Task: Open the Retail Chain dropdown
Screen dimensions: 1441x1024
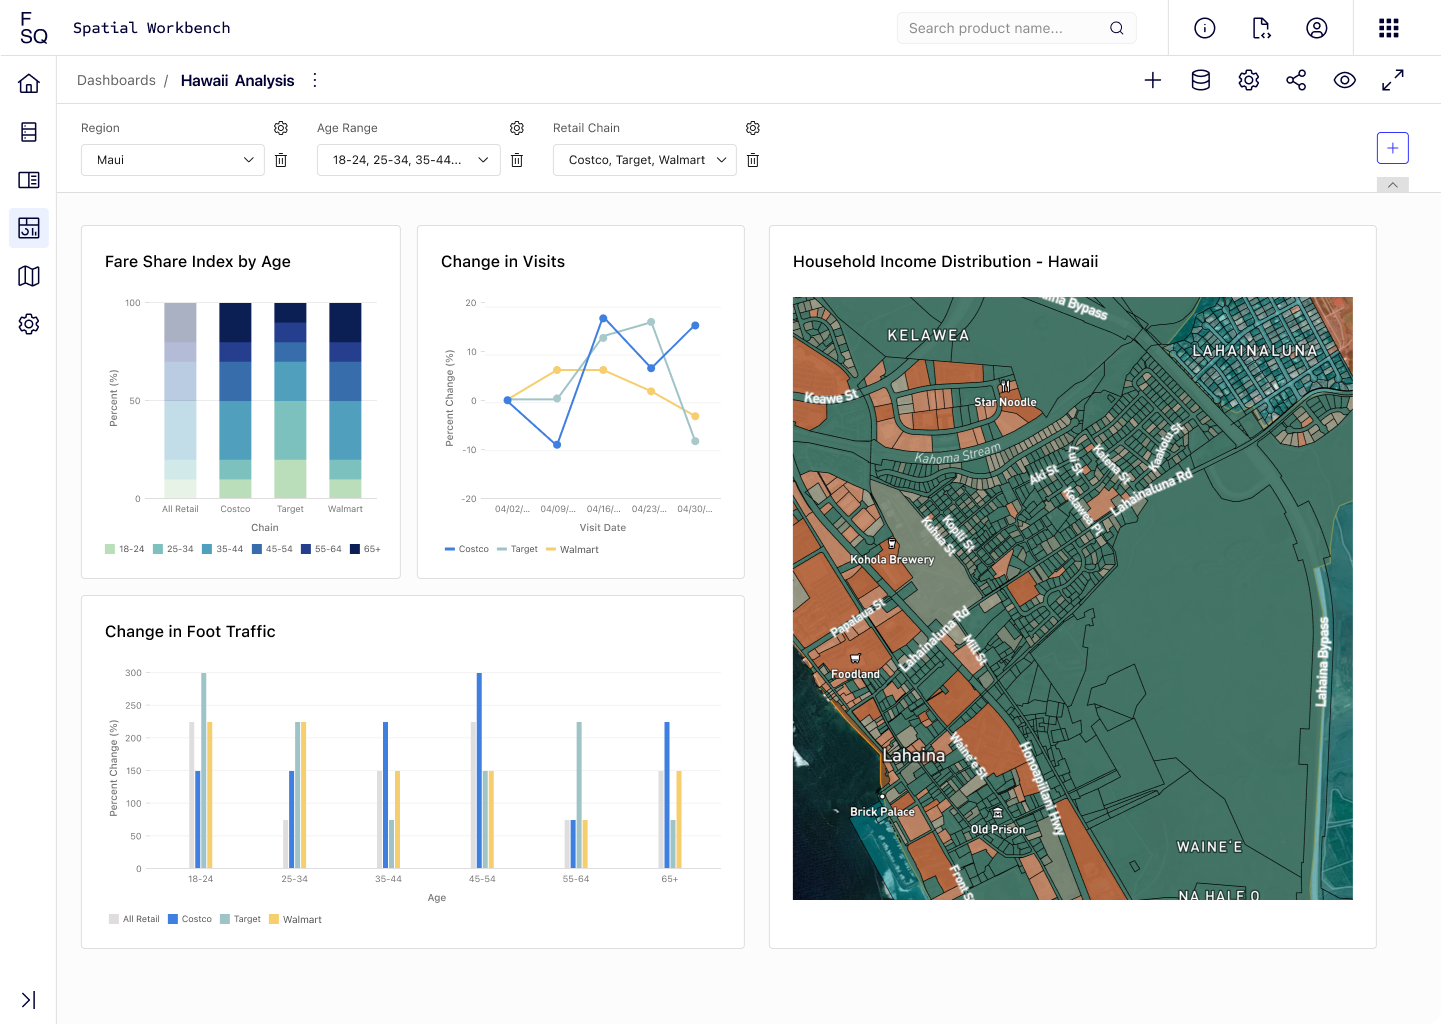Action: (644, 160)
